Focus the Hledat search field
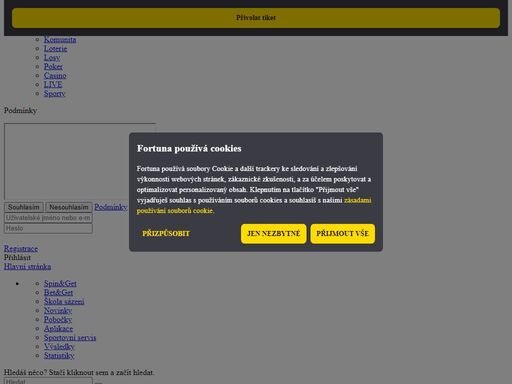512x384 pixels. click(x=48, y=381)
